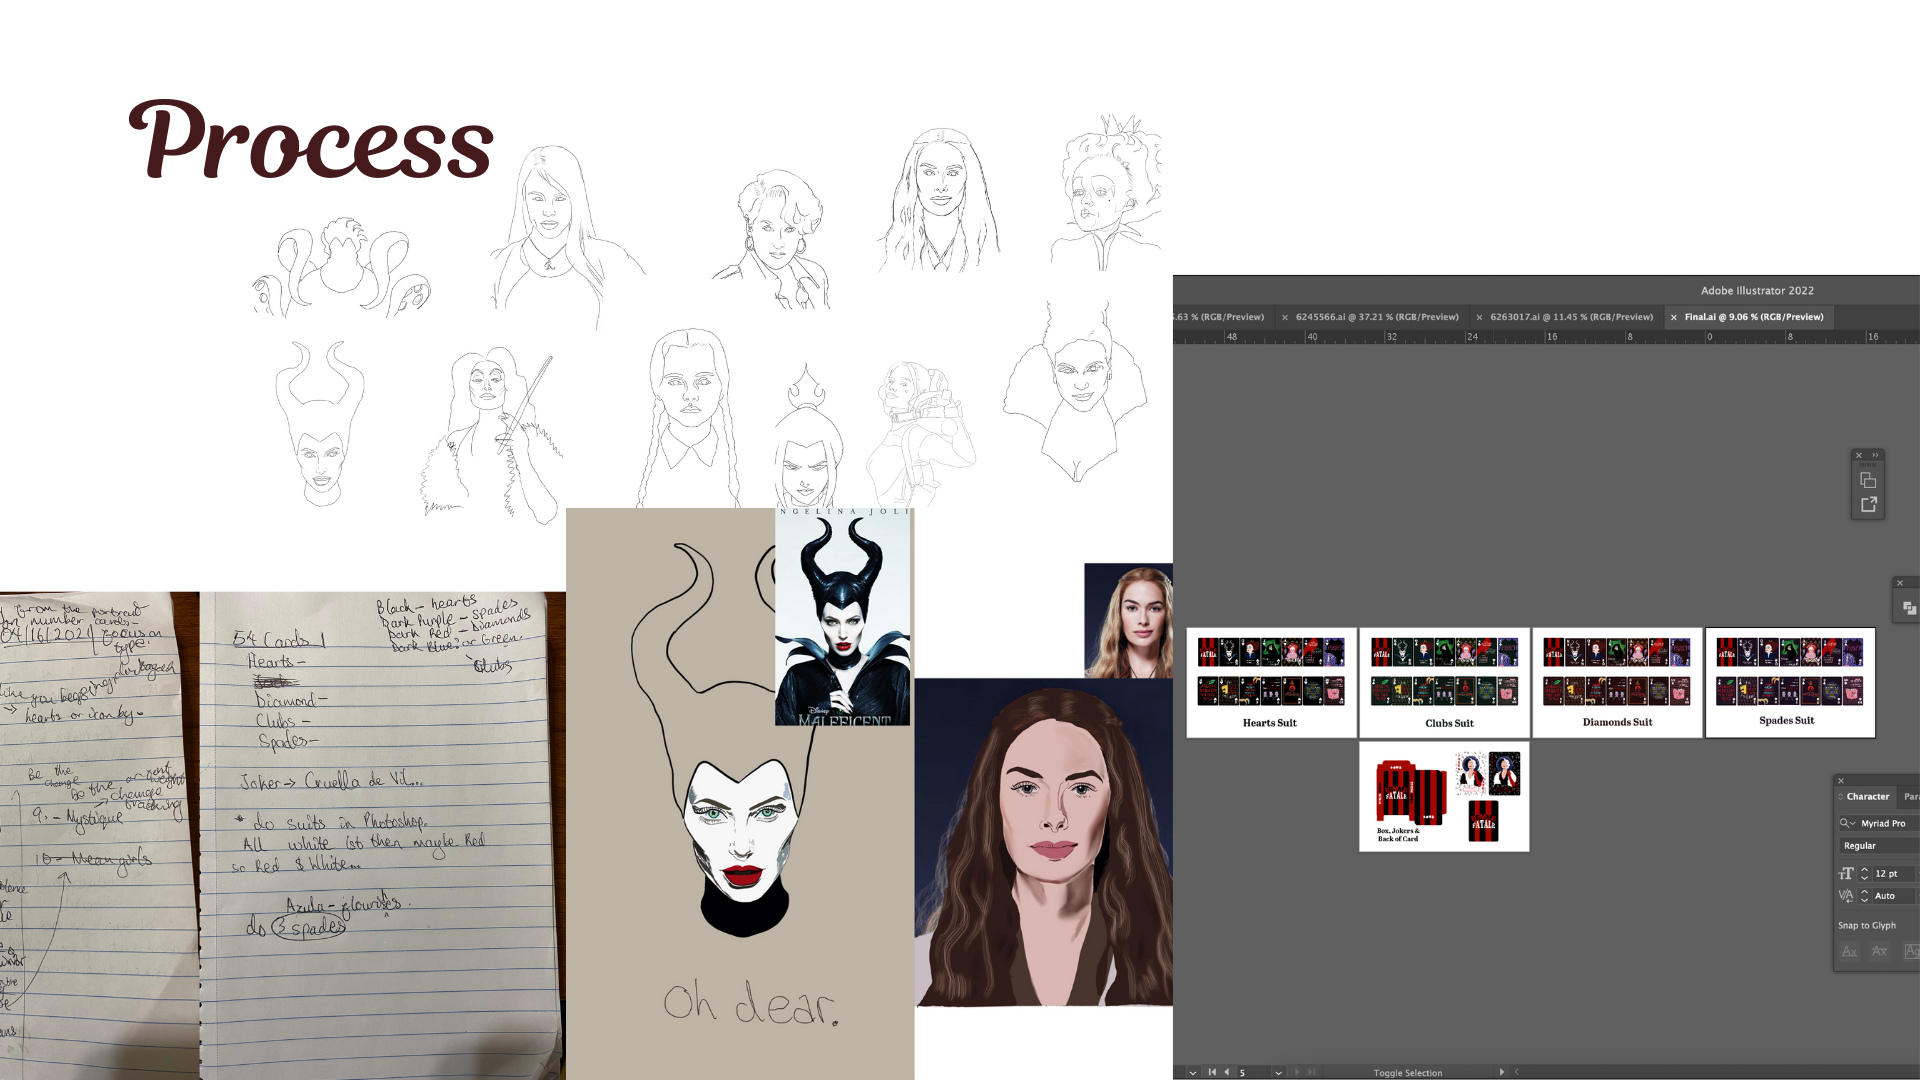Click the kerning icon beside Auto

pos(1846,896)
